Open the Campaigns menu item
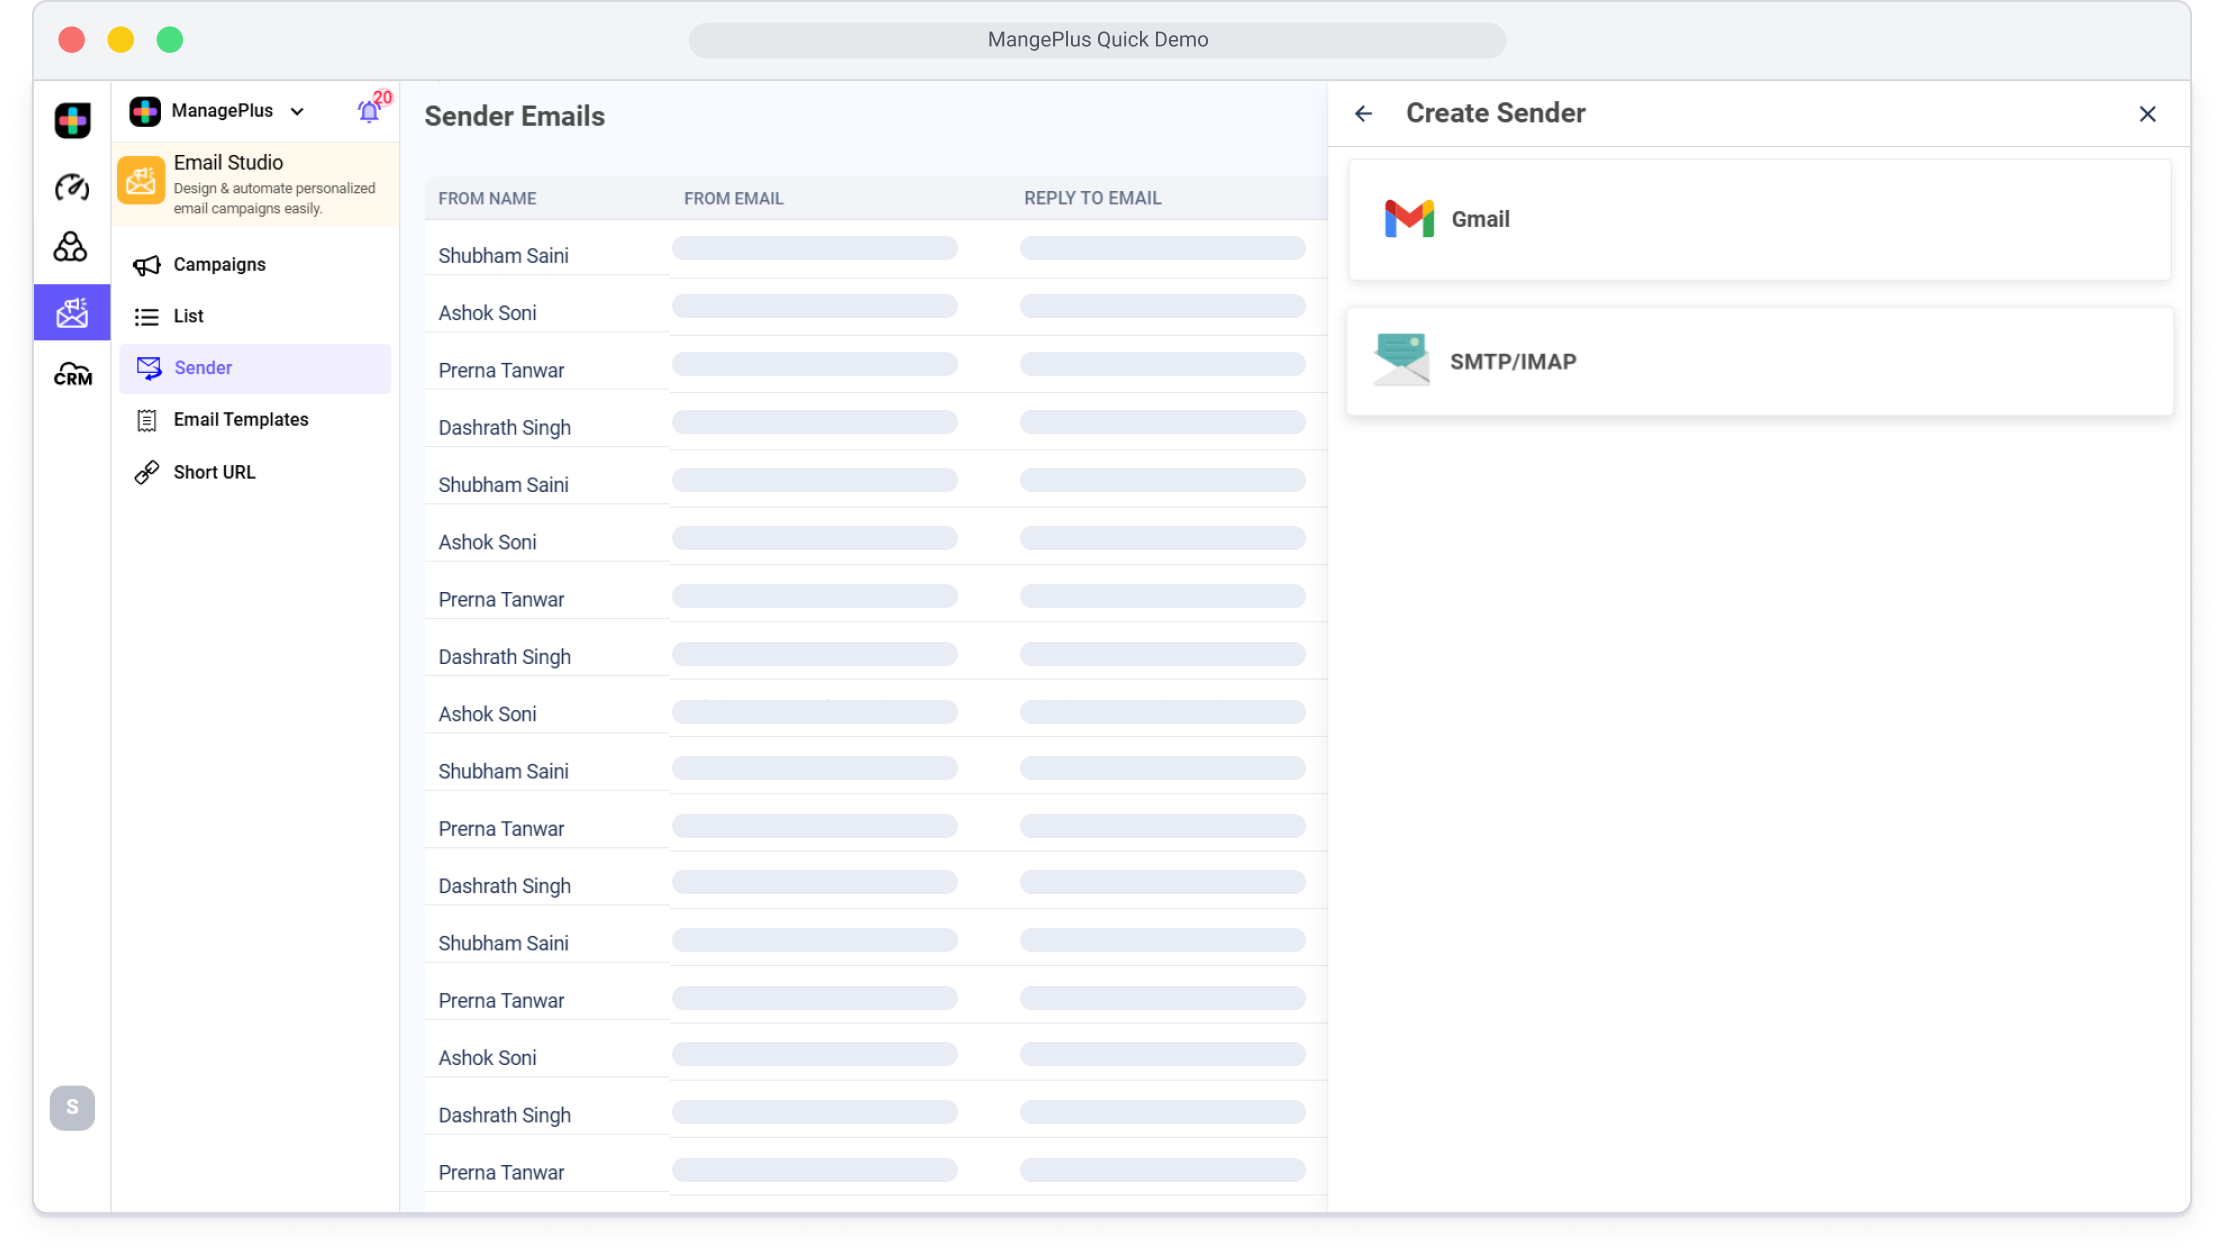The width and height of the screenshot is (2222, 1252). click(x=219, y=265)
